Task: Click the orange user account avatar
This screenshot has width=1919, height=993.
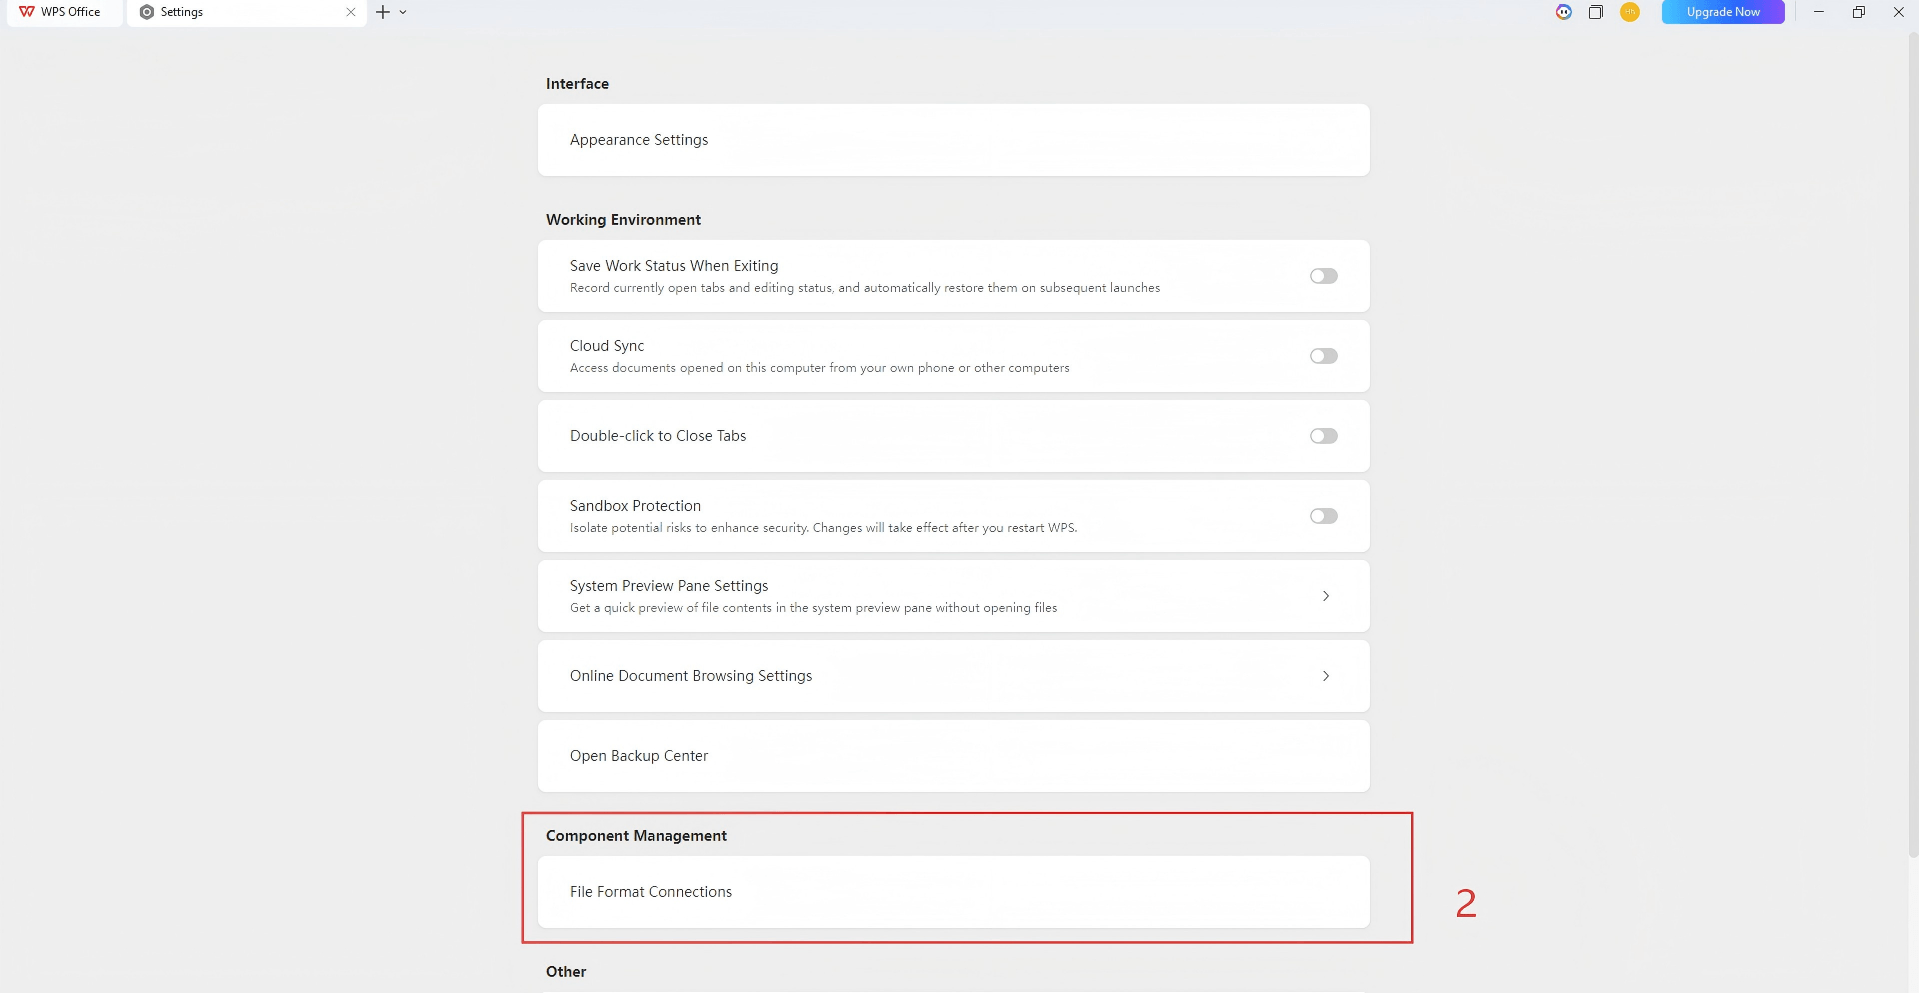Action: (1630, 12)
